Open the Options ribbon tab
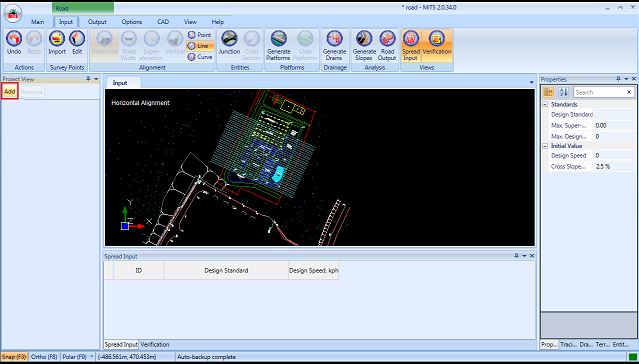This screenshot has width=639, height=364. click(132, 22)
